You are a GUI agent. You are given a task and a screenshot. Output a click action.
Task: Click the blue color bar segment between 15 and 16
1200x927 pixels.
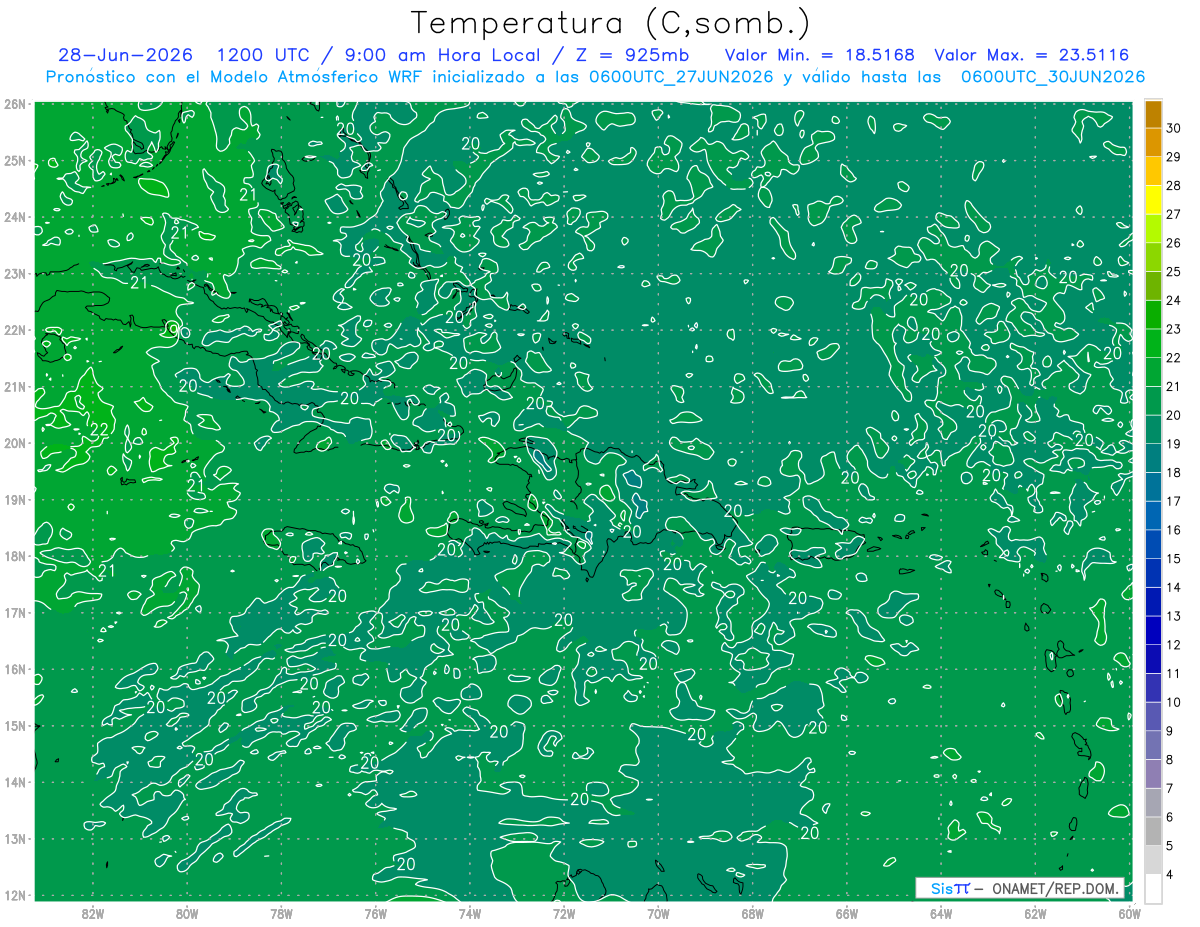[x=1153, y=544]
